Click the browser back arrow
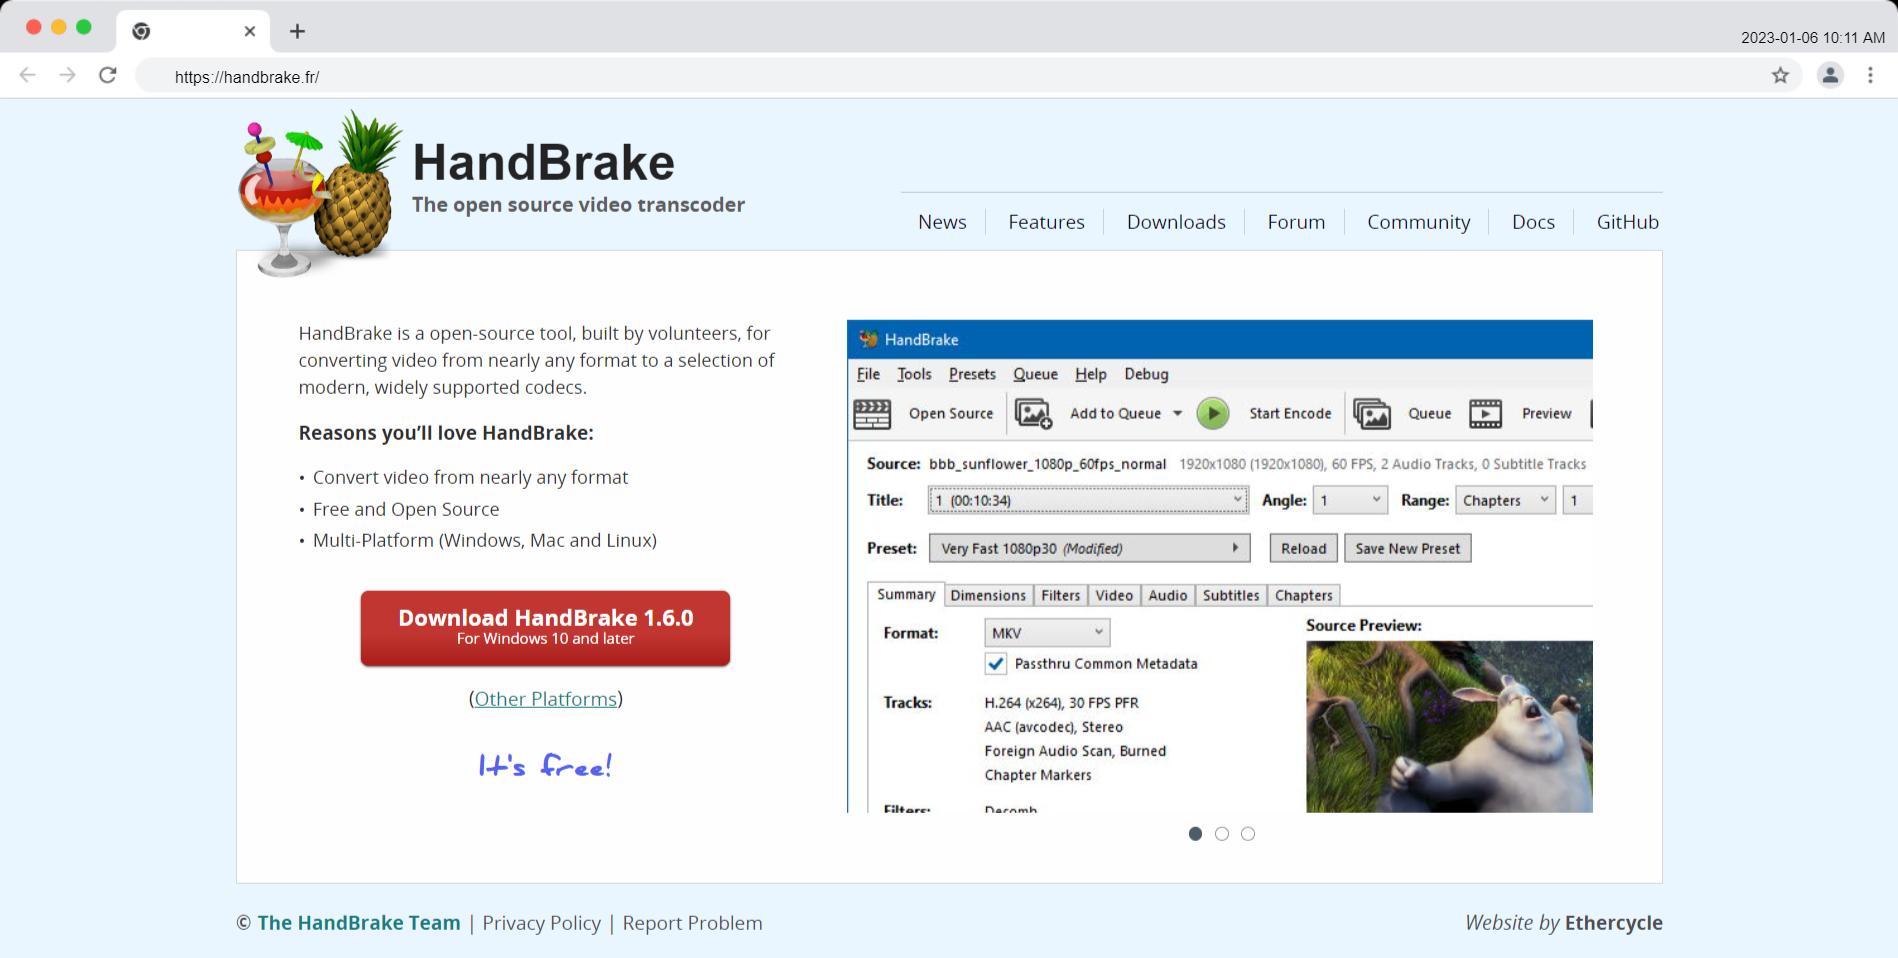1898x958 pixels. pos(28,75)
